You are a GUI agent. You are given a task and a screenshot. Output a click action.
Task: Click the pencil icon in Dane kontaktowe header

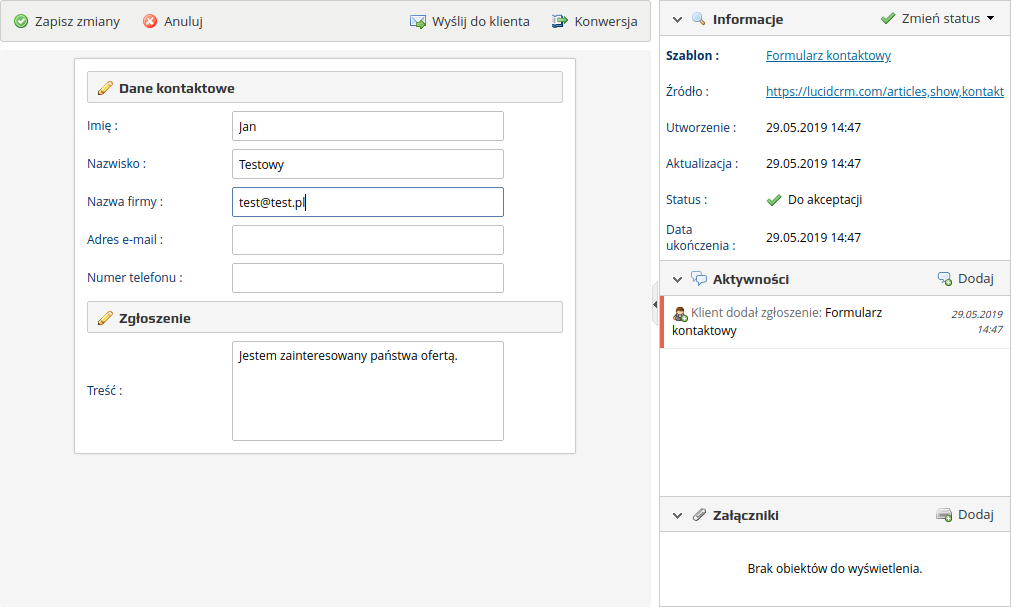pos(105,88)
